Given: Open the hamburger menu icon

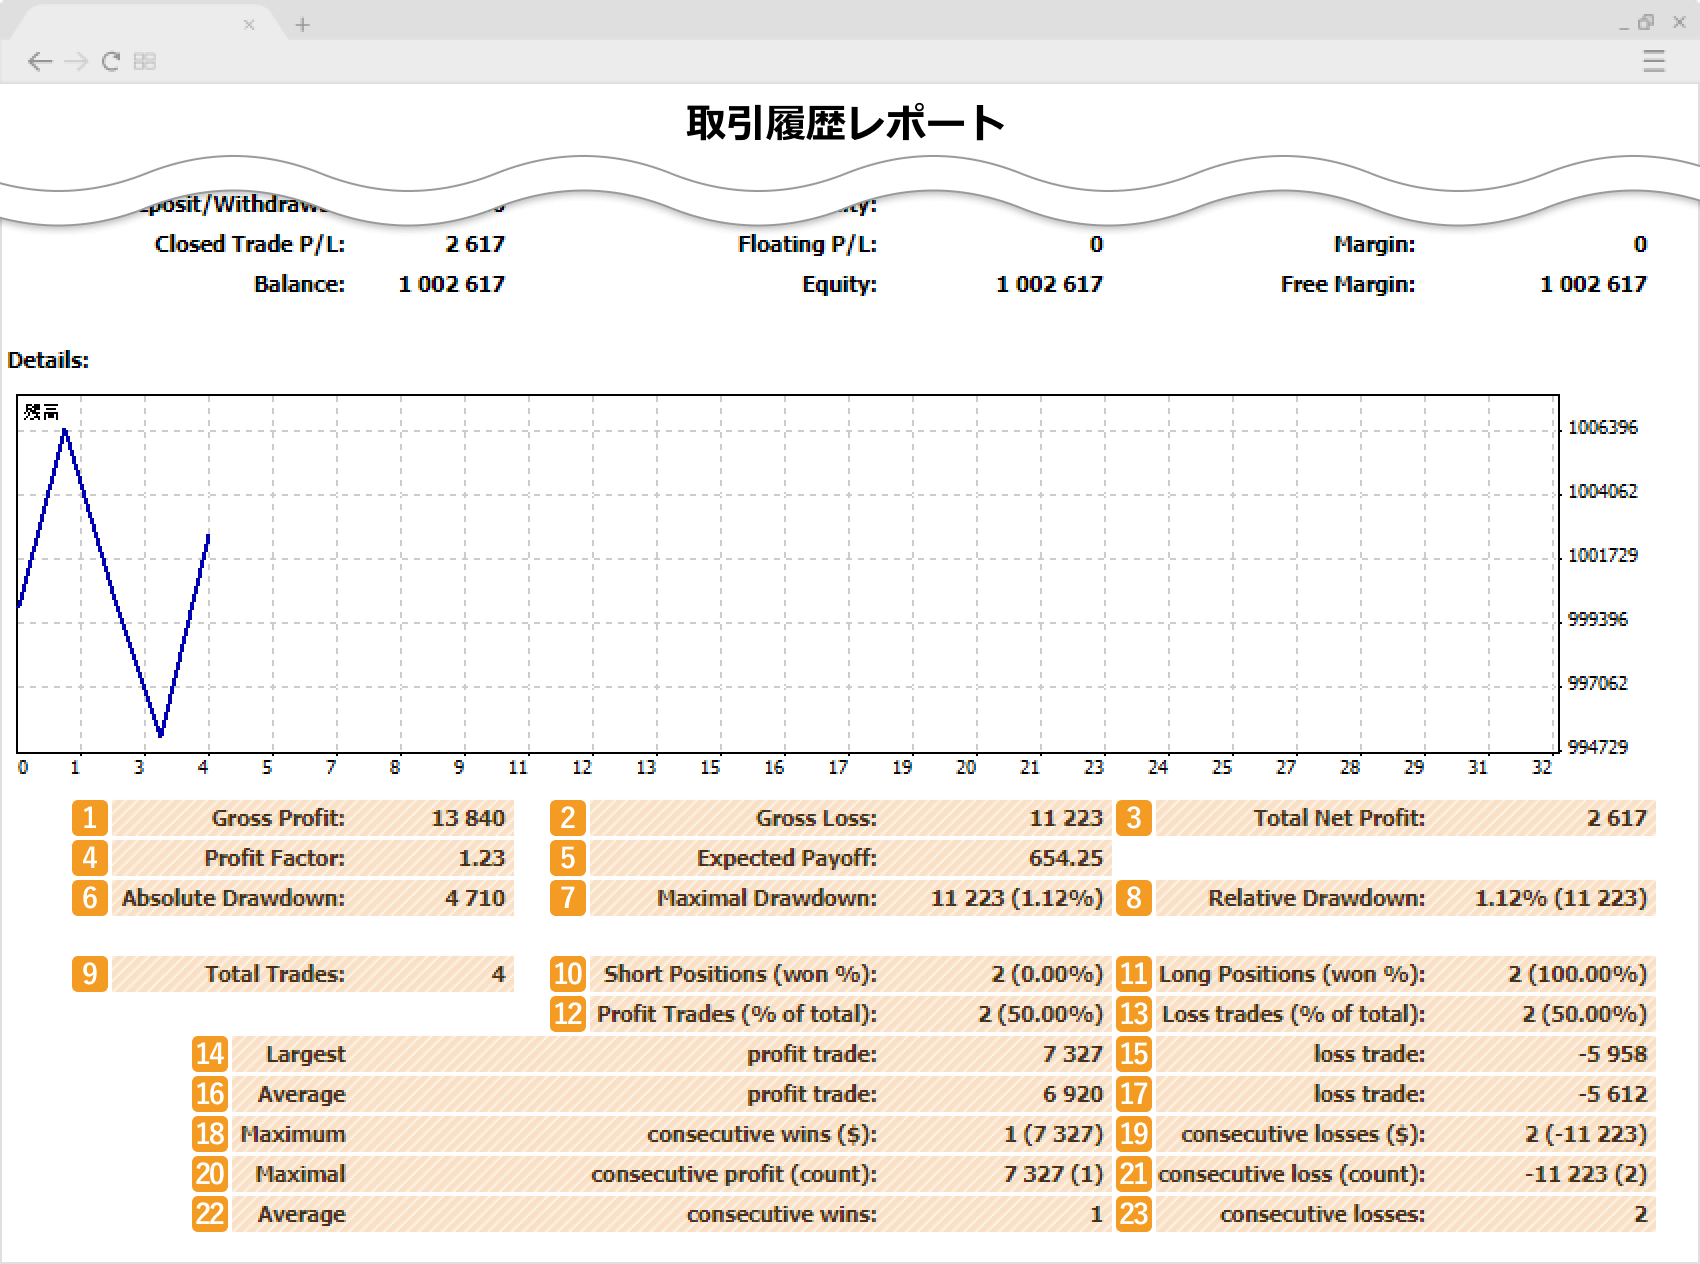Looking at the screenshot, I should point(1654,61).
